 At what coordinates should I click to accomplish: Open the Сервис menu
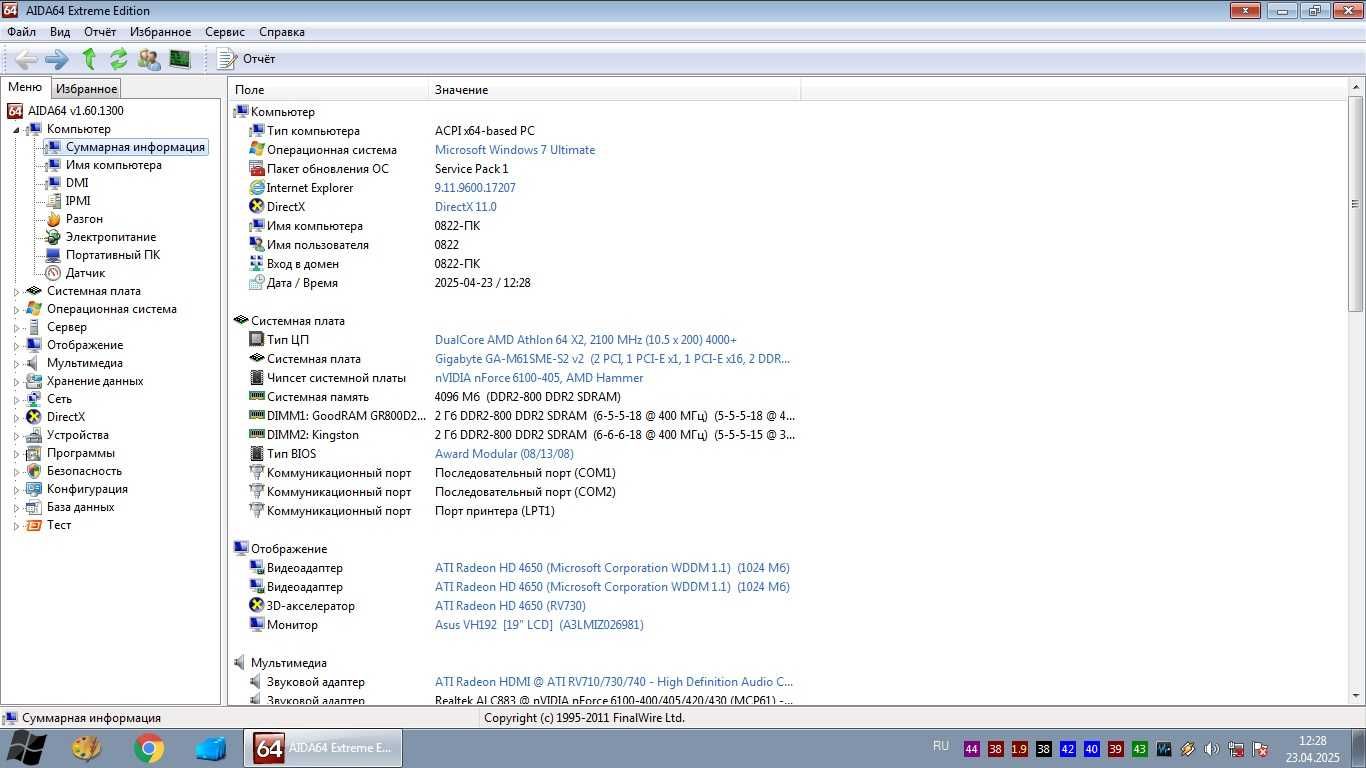coord(225,32)
